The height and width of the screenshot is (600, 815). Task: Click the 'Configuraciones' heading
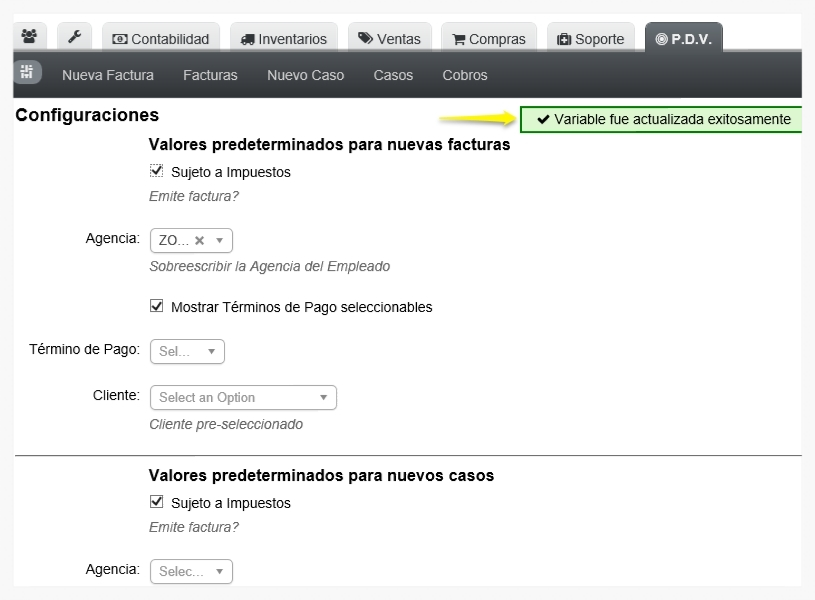coord(87,115)
